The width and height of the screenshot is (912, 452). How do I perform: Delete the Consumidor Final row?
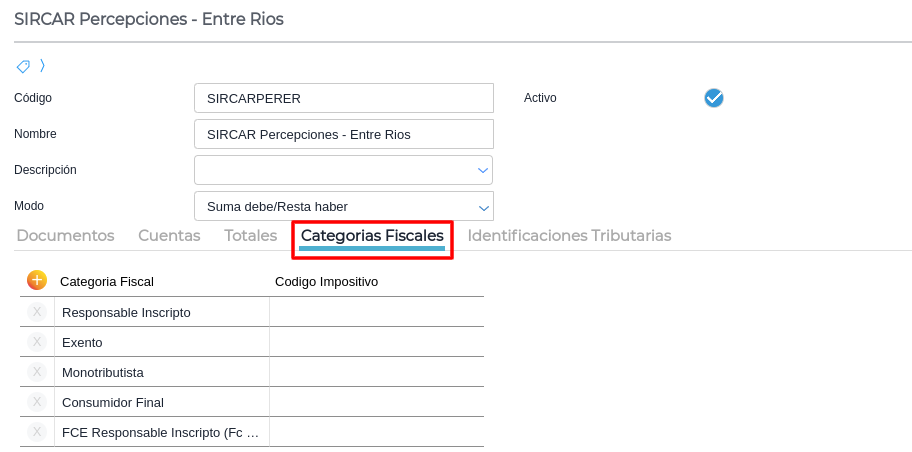click(37, 402)
